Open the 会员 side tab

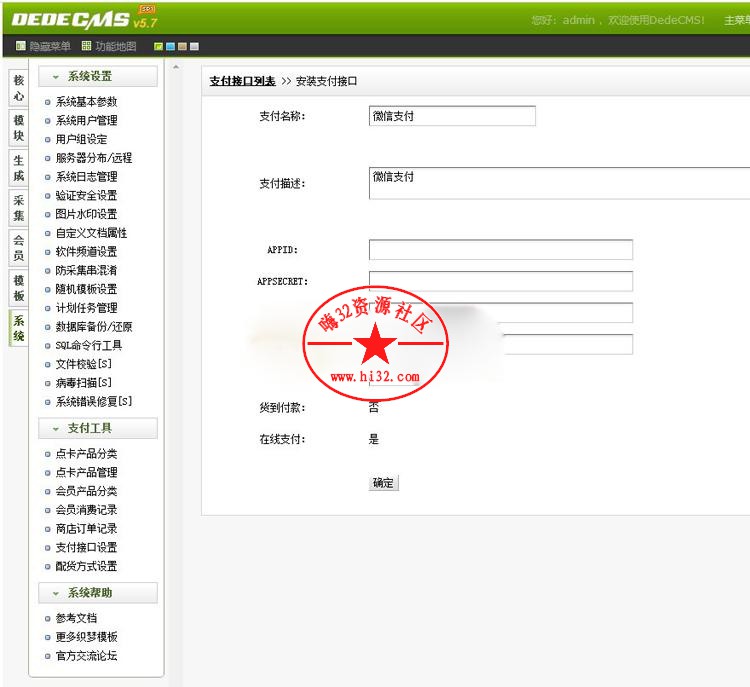pos(18,248)
